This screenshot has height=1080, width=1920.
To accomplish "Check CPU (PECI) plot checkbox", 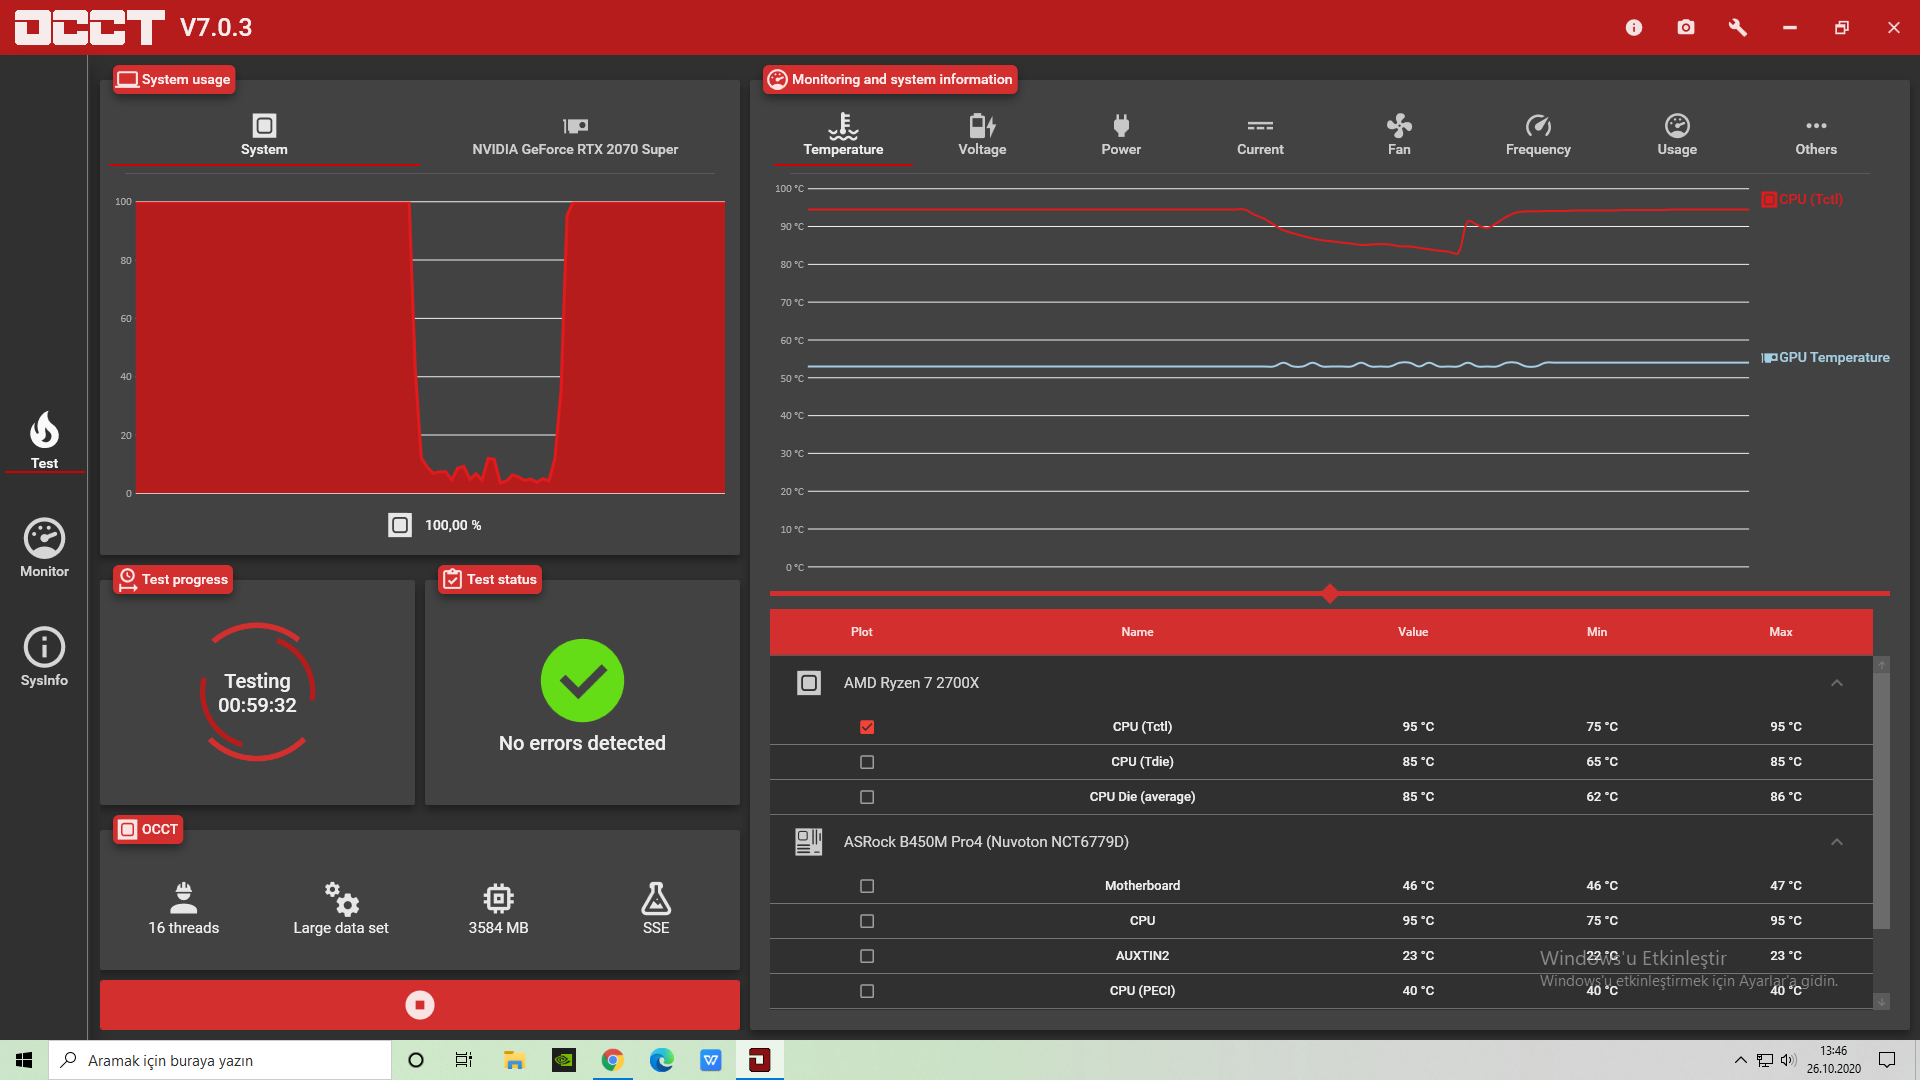I will (867, 991).
